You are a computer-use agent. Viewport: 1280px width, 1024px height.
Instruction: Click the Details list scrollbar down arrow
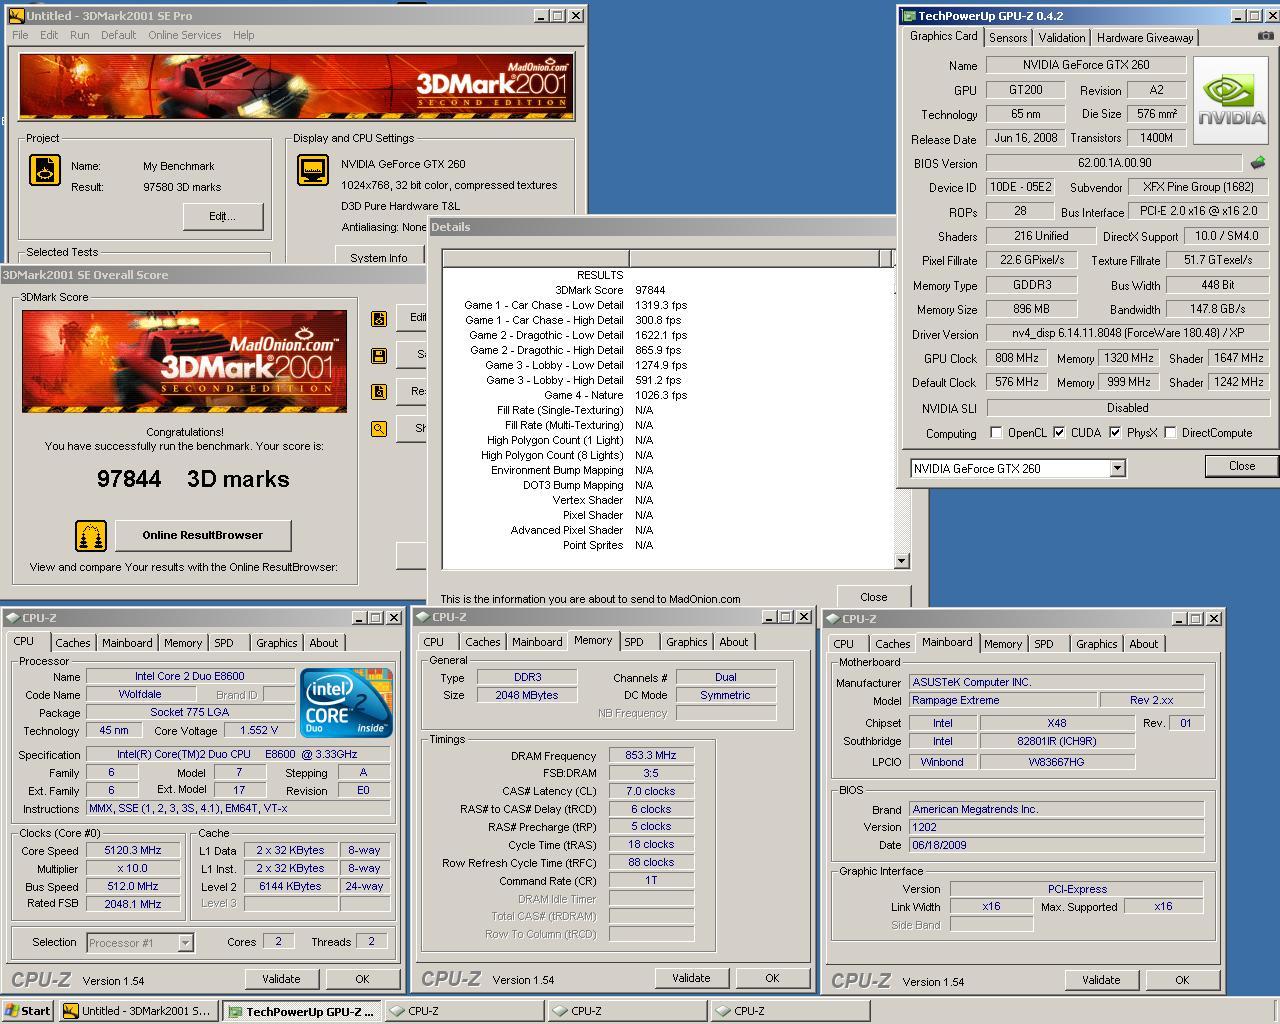coord(902,561)
